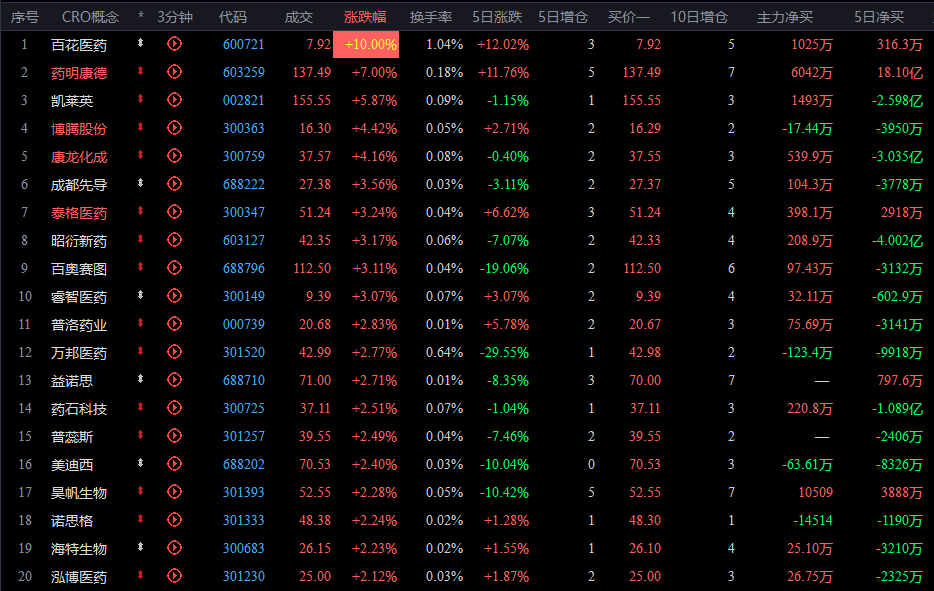Select stock name 泰格医药
Viewport: 934px width, 591px height.
(79, 213)
